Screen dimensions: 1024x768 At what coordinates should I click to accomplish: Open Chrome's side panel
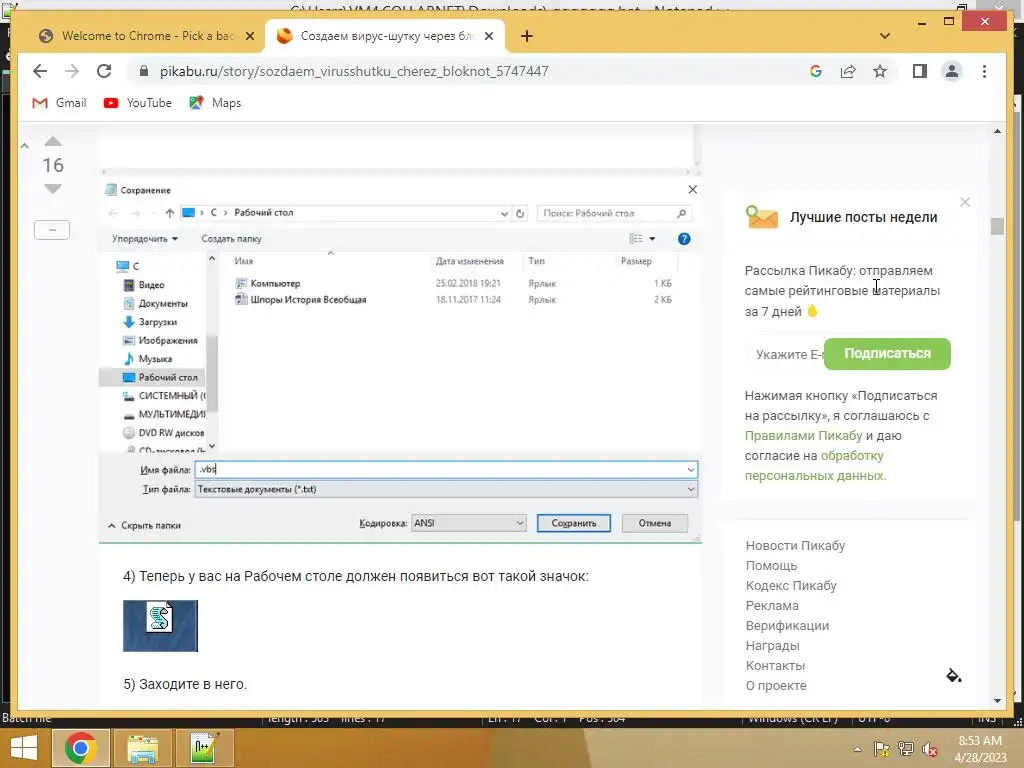(920, 71)
